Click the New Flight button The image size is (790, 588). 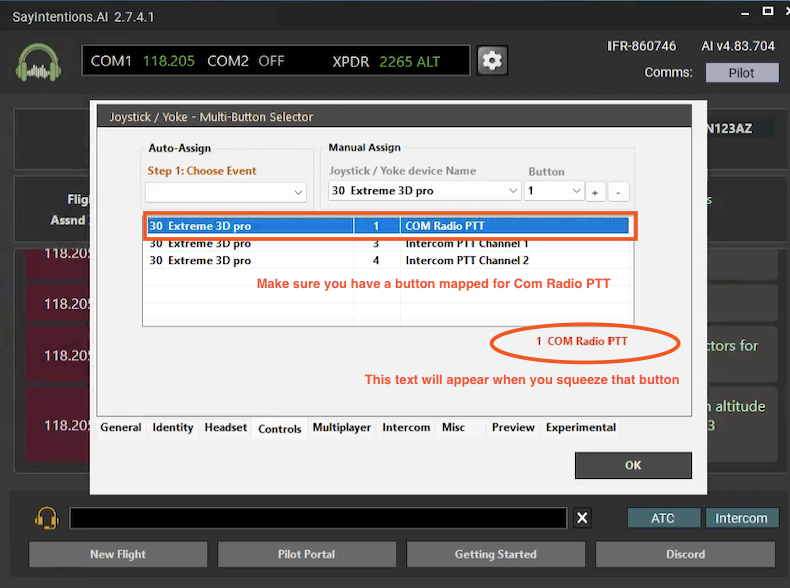pyautogui.click(x=118, y=554)
